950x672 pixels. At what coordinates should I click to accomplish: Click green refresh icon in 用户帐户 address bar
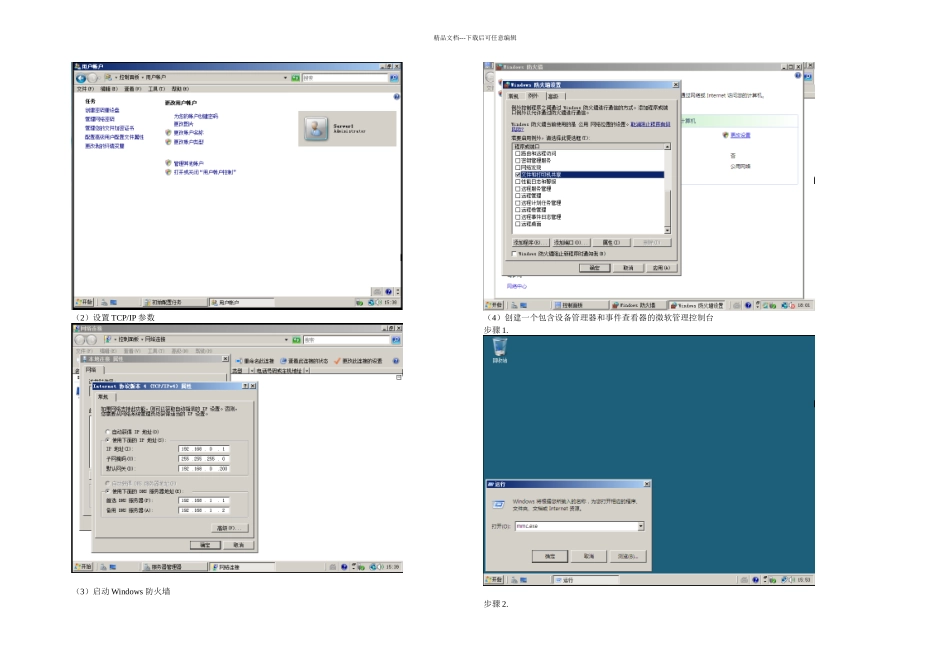[x=296, y=78]
